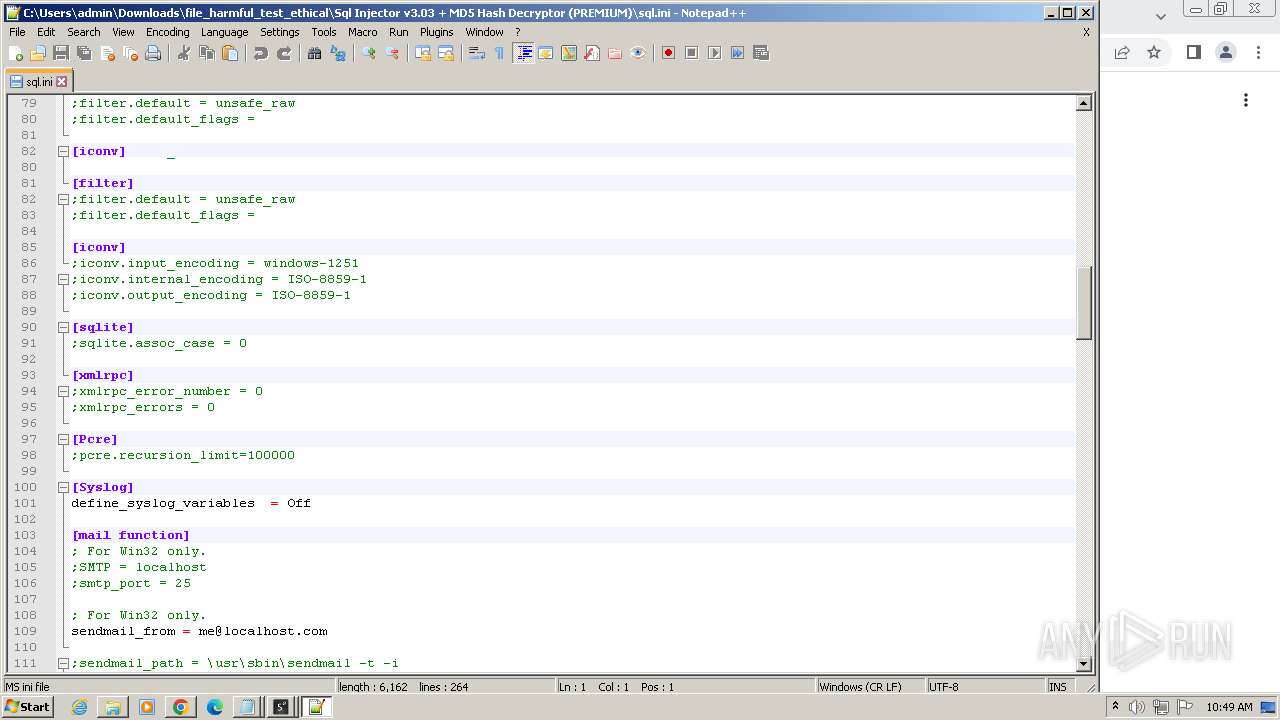
Task: Click the User Defined Language icon
Action: point(546,53)
